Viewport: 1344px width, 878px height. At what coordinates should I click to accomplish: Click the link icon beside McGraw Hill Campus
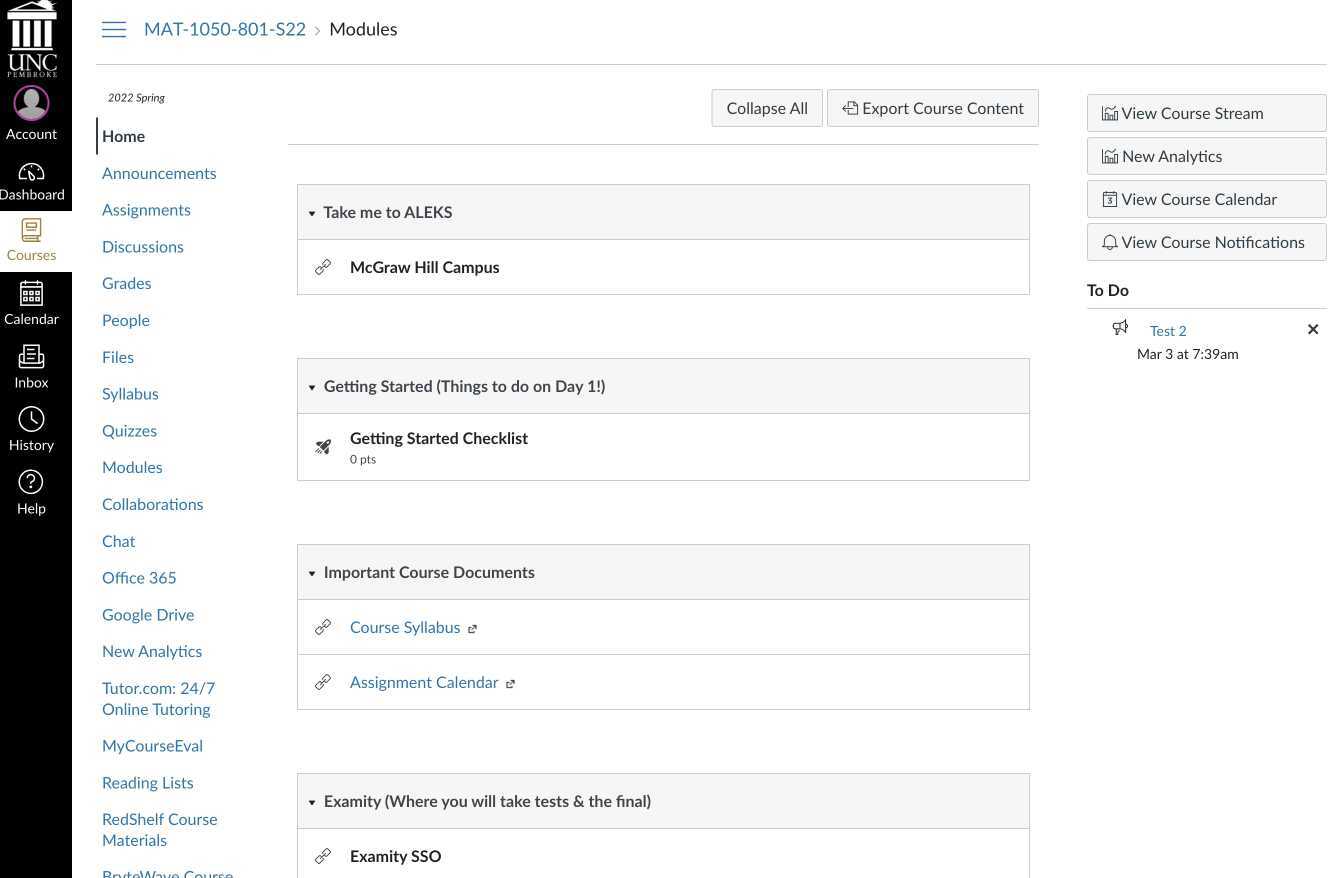tap(322, 266)
